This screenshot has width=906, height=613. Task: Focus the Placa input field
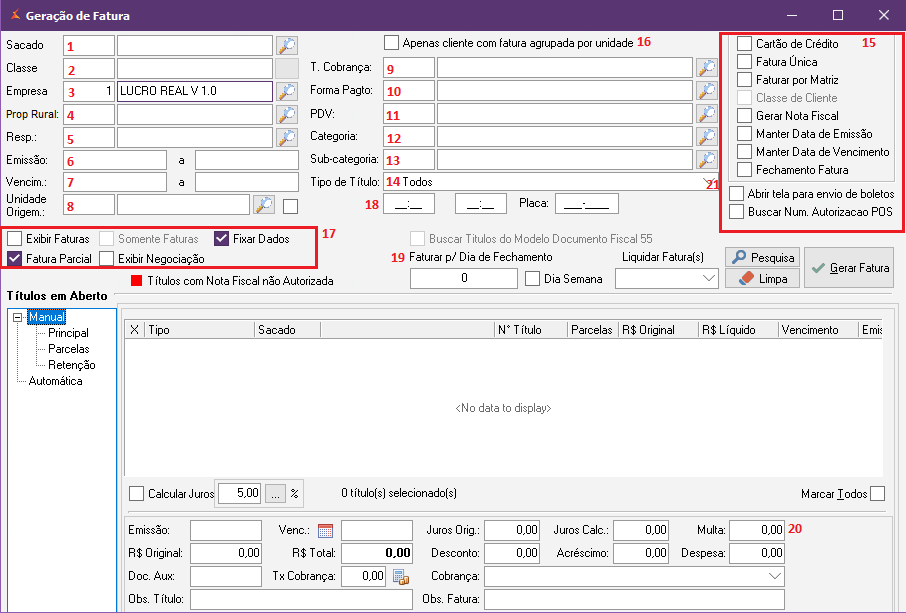coord(586,203)
